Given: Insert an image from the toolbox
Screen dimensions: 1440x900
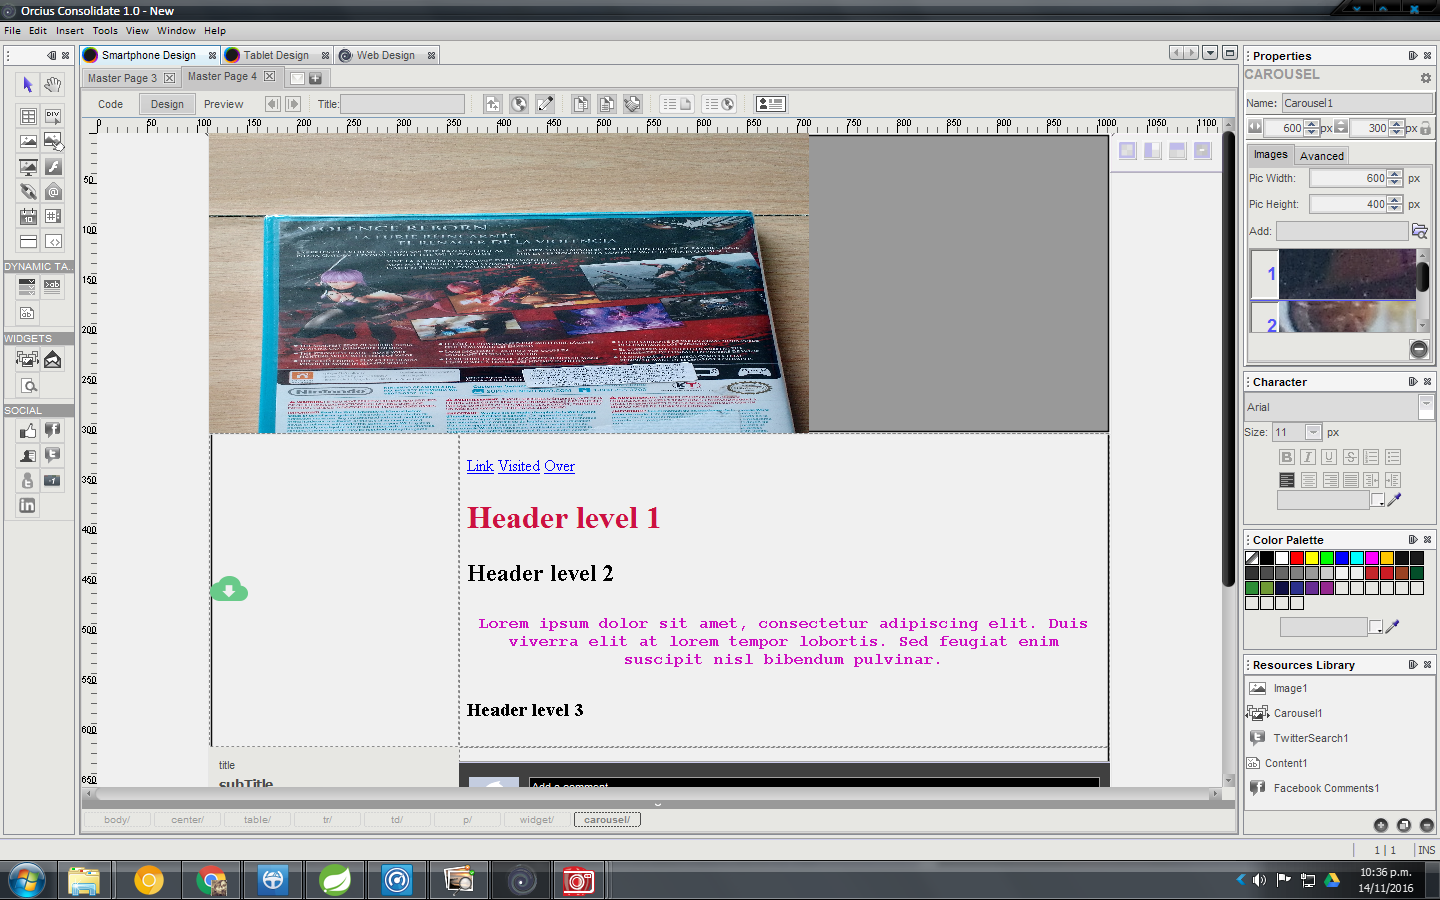Looking at the screenshot, I should [x=28, y=141].
